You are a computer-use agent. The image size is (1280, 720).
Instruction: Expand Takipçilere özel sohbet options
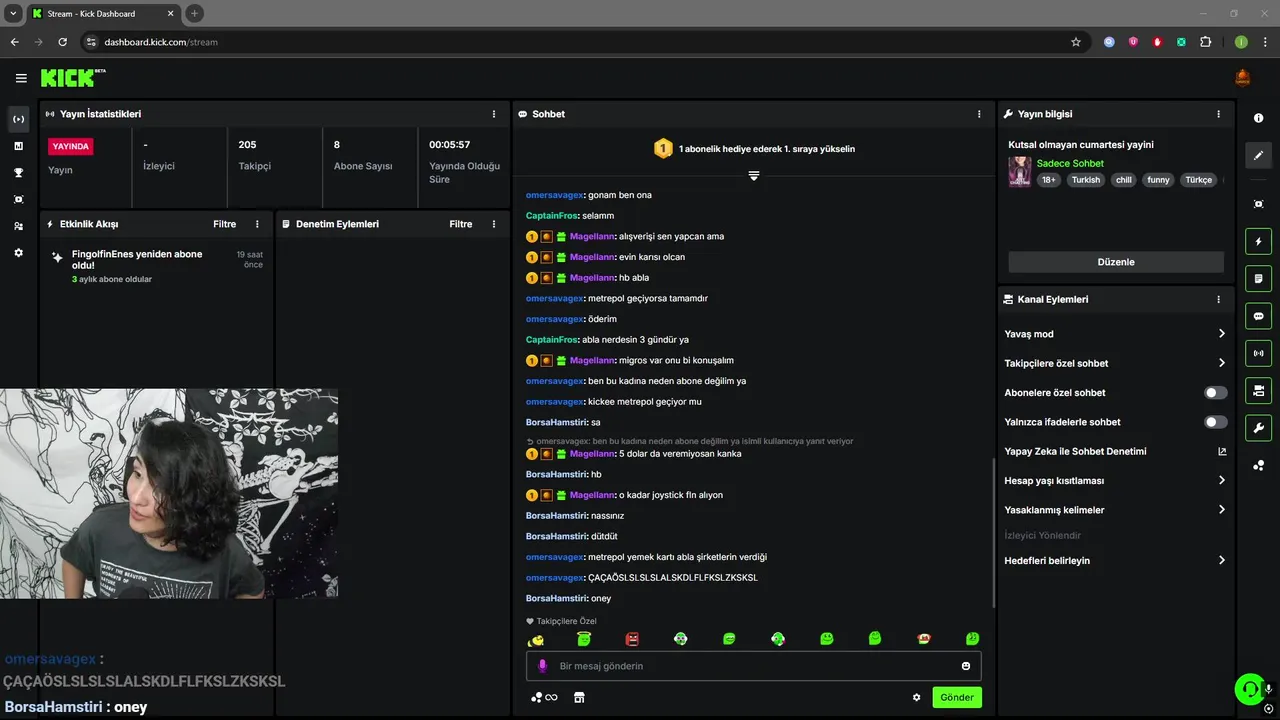[x=1221, y=363]
